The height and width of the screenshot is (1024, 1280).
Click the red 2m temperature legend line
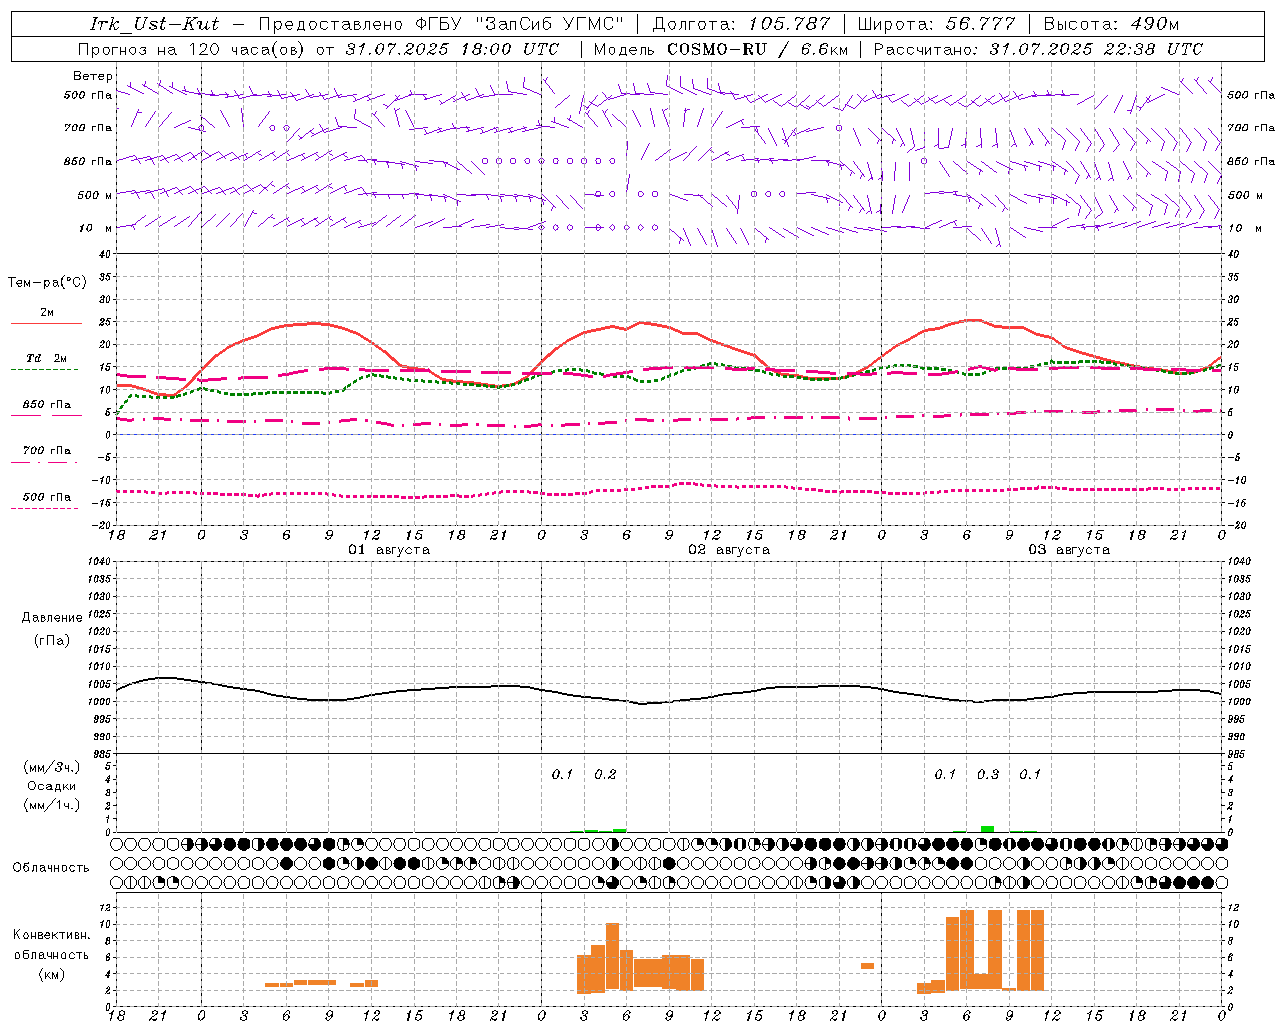[46, 323]
